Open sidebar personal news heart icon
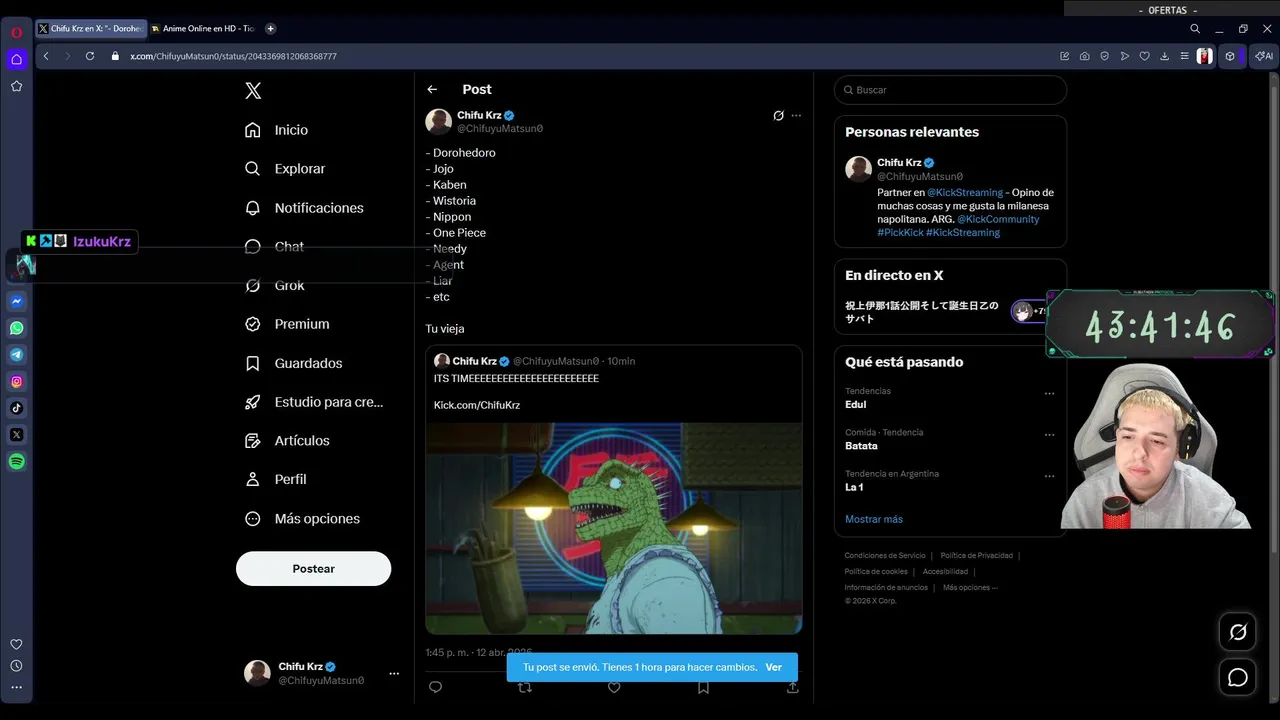 pyautogui.click(x=16, y=645)
